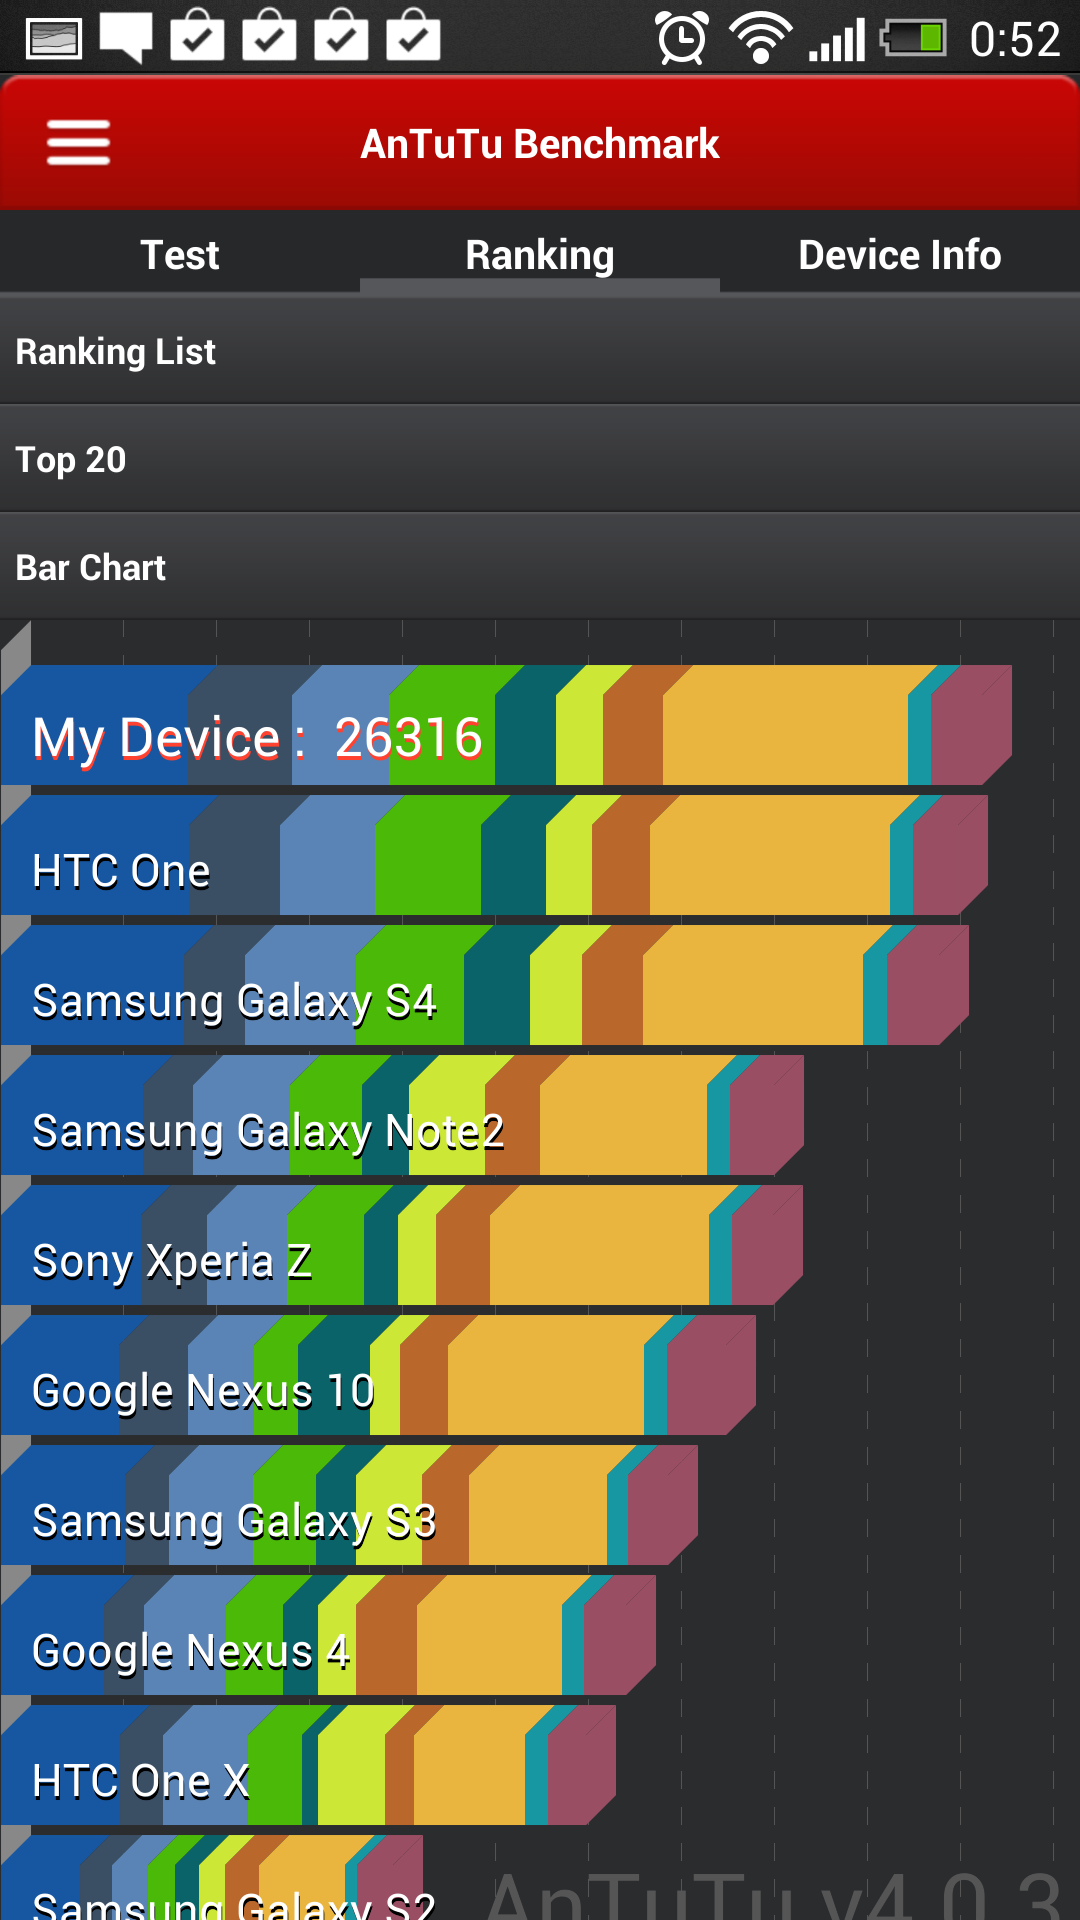Open the hamburger menu icon
The height and width of the screenshot is (1920, 1080).
[x=78, y=143]
